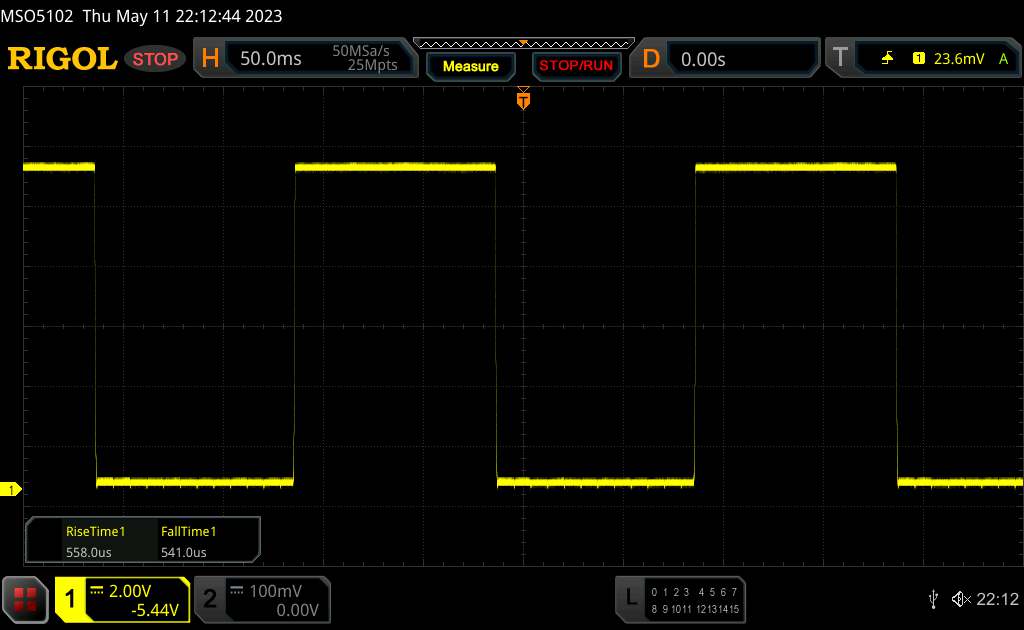1024x630 pixels.
Task: Open the clock showing 22:12
Action: pyautogui.click(x=997, y=599)
